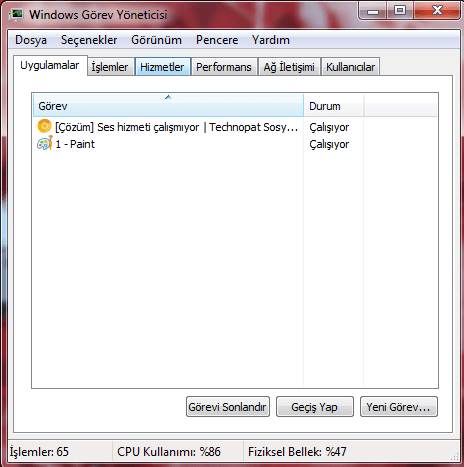Screen dimensions: 464x467
Task: Click the Task Manager title bar icon
Action: pos(15,15)
